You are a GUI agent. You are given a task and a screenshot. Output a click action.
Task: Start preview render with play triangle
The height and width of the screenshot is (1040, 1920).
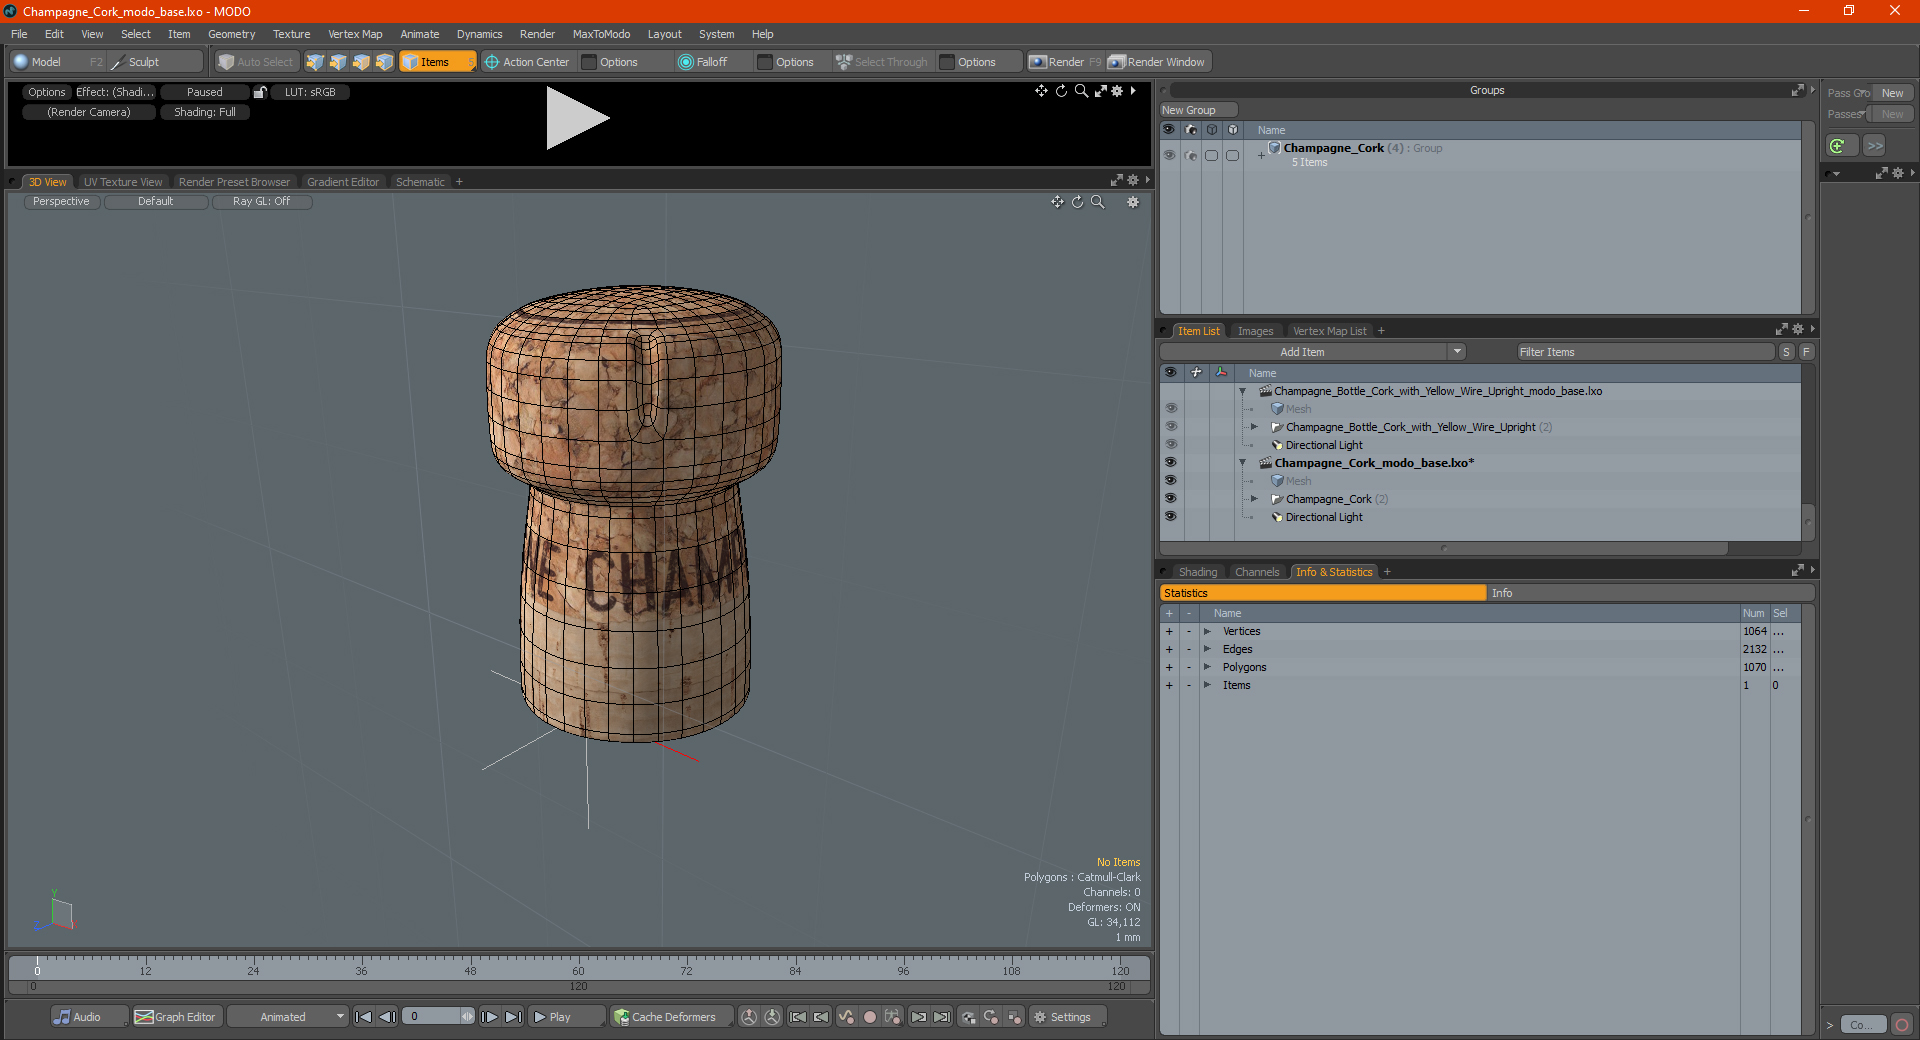click(577, 118)
